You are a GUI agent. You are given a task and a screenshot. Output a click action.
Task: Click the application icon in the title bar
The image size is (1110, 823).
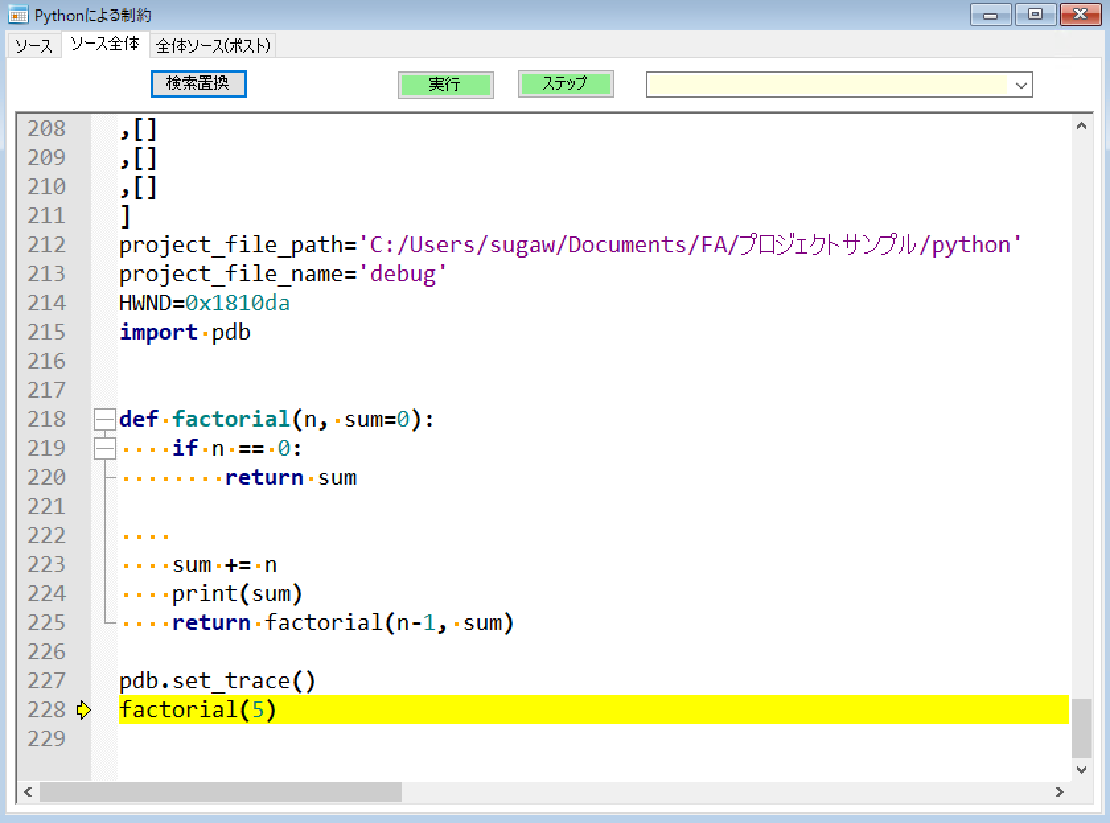[17, 14]
